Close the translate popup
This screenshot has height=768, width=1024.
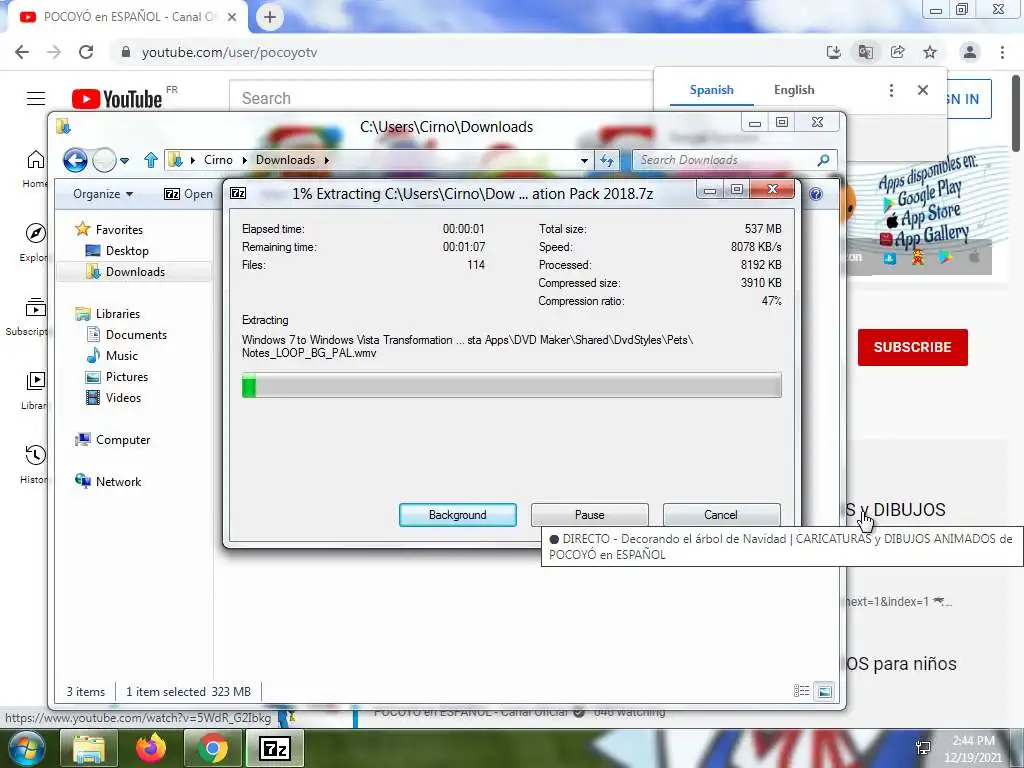click(923, 90)
